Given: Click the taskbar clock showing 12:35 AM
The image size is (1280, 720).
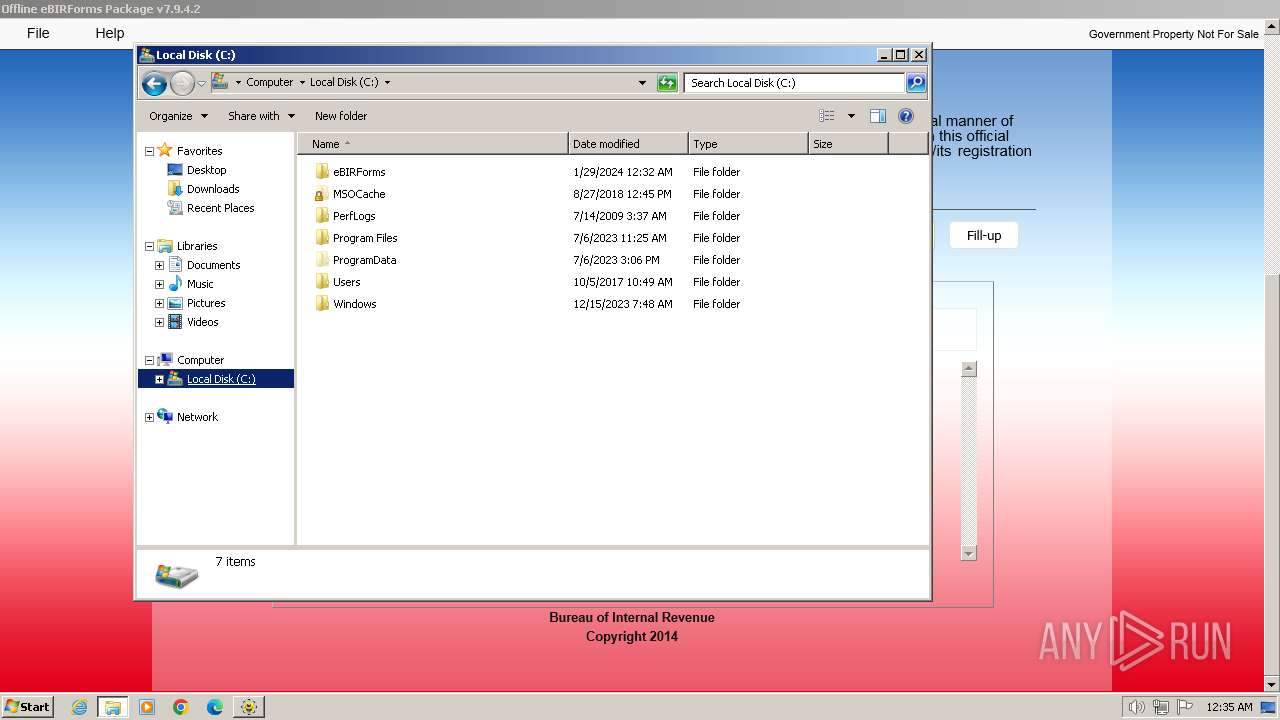Looking at the screenshot, I should (x=1229, y=707).
